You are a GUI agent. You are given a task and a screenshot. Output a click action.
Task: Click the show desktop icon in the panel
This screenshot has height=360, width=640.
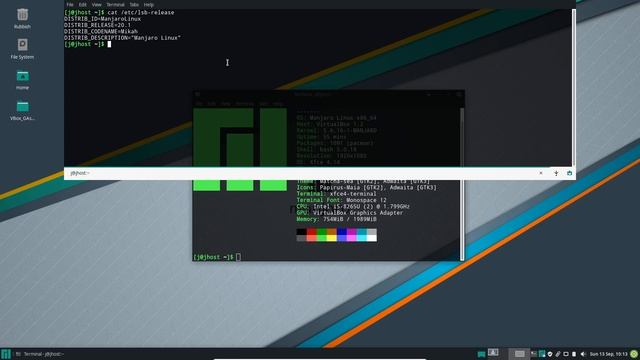[x=493, y=353]
